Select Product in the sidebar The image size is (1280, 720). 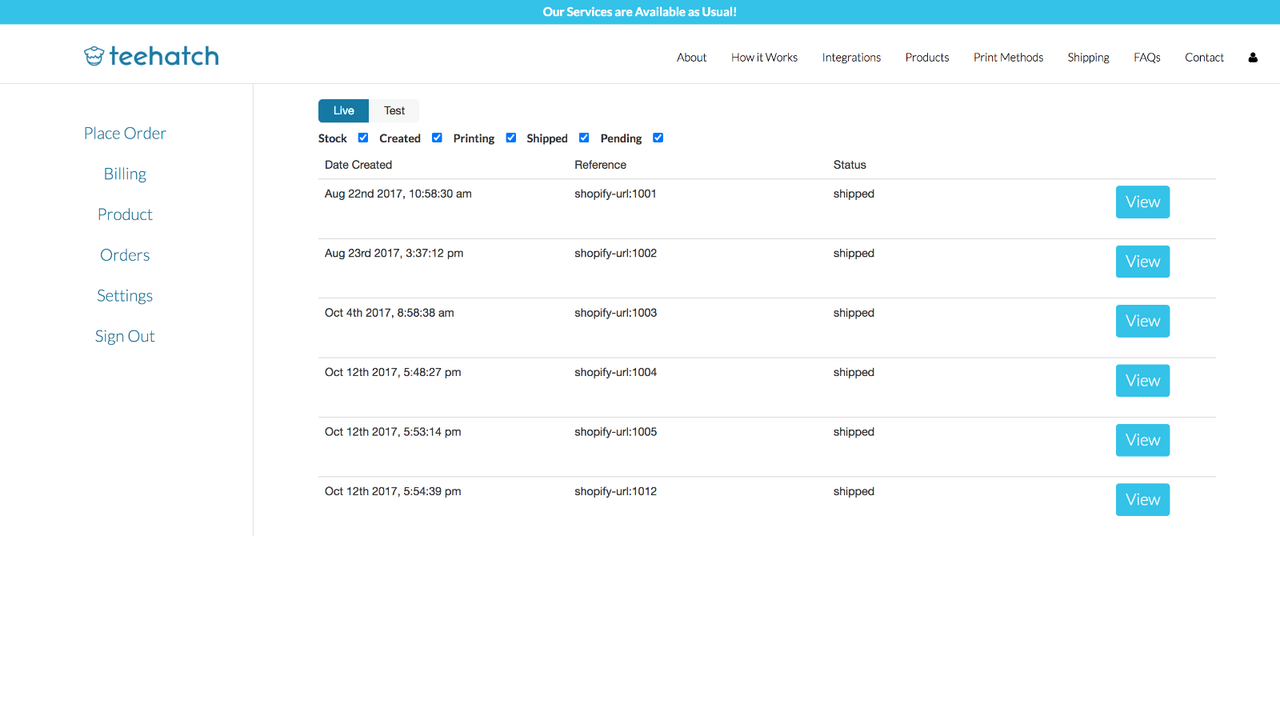124,214
